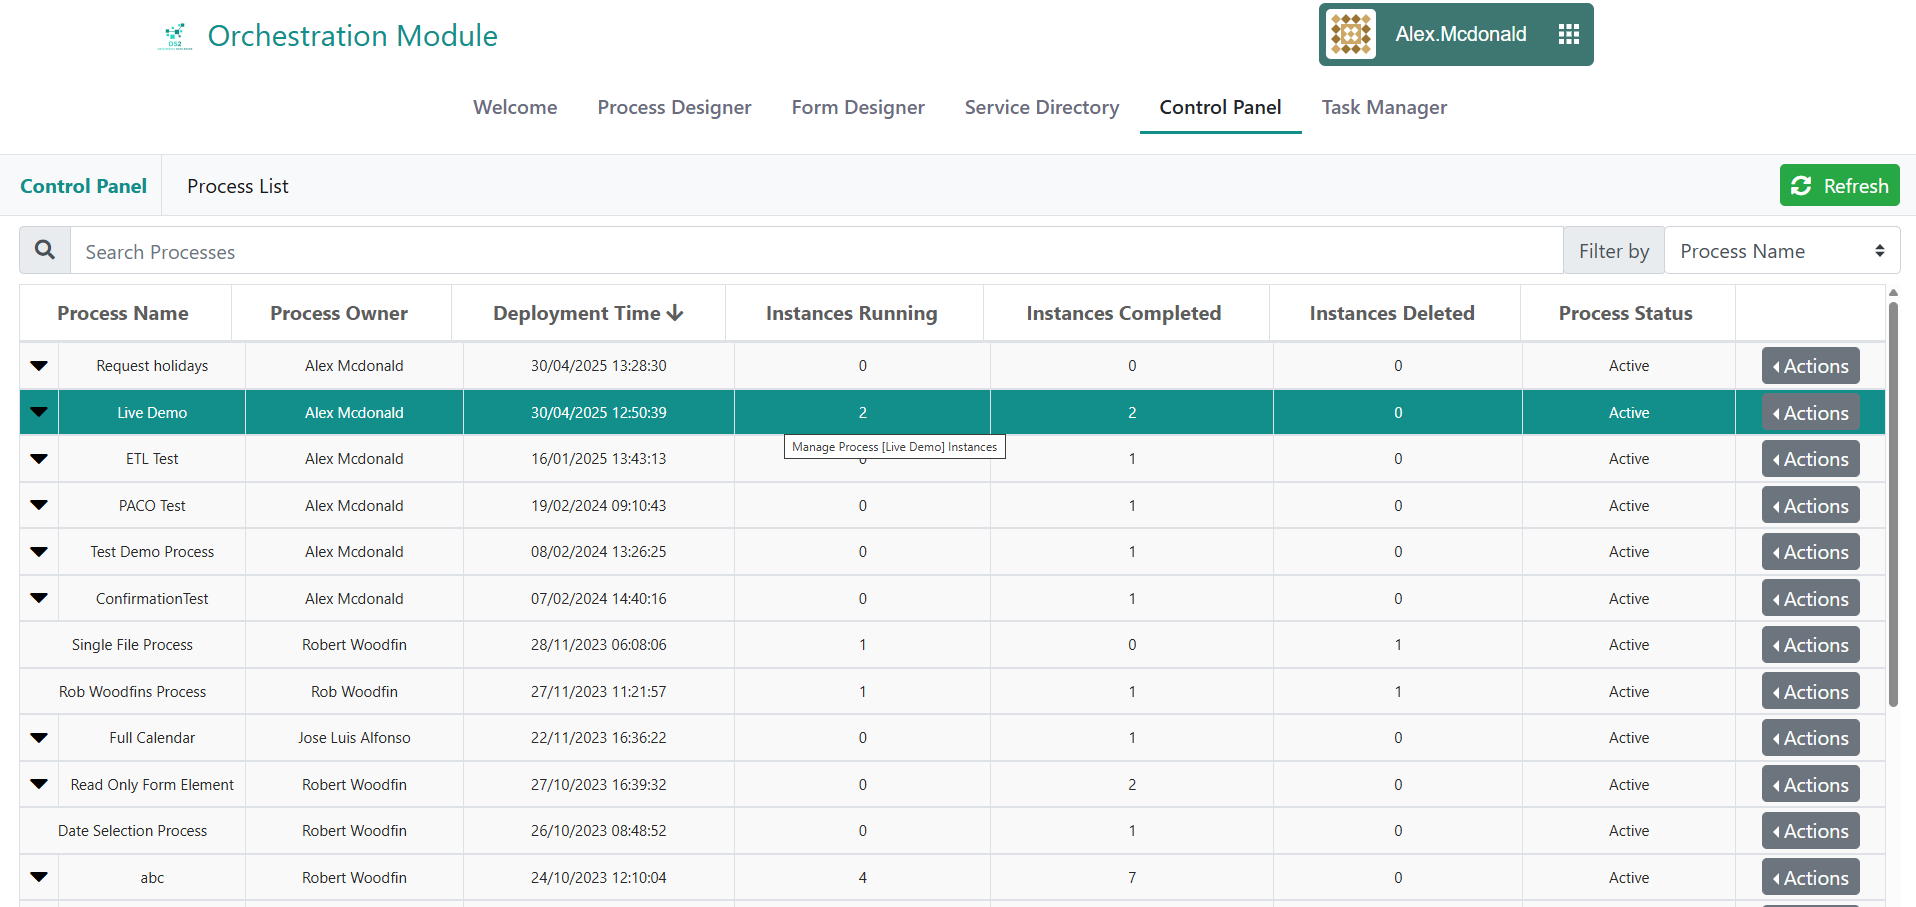Open Actions for Live Demo process
Viewport: 1916px width, 907px height.
(1810, 413)
